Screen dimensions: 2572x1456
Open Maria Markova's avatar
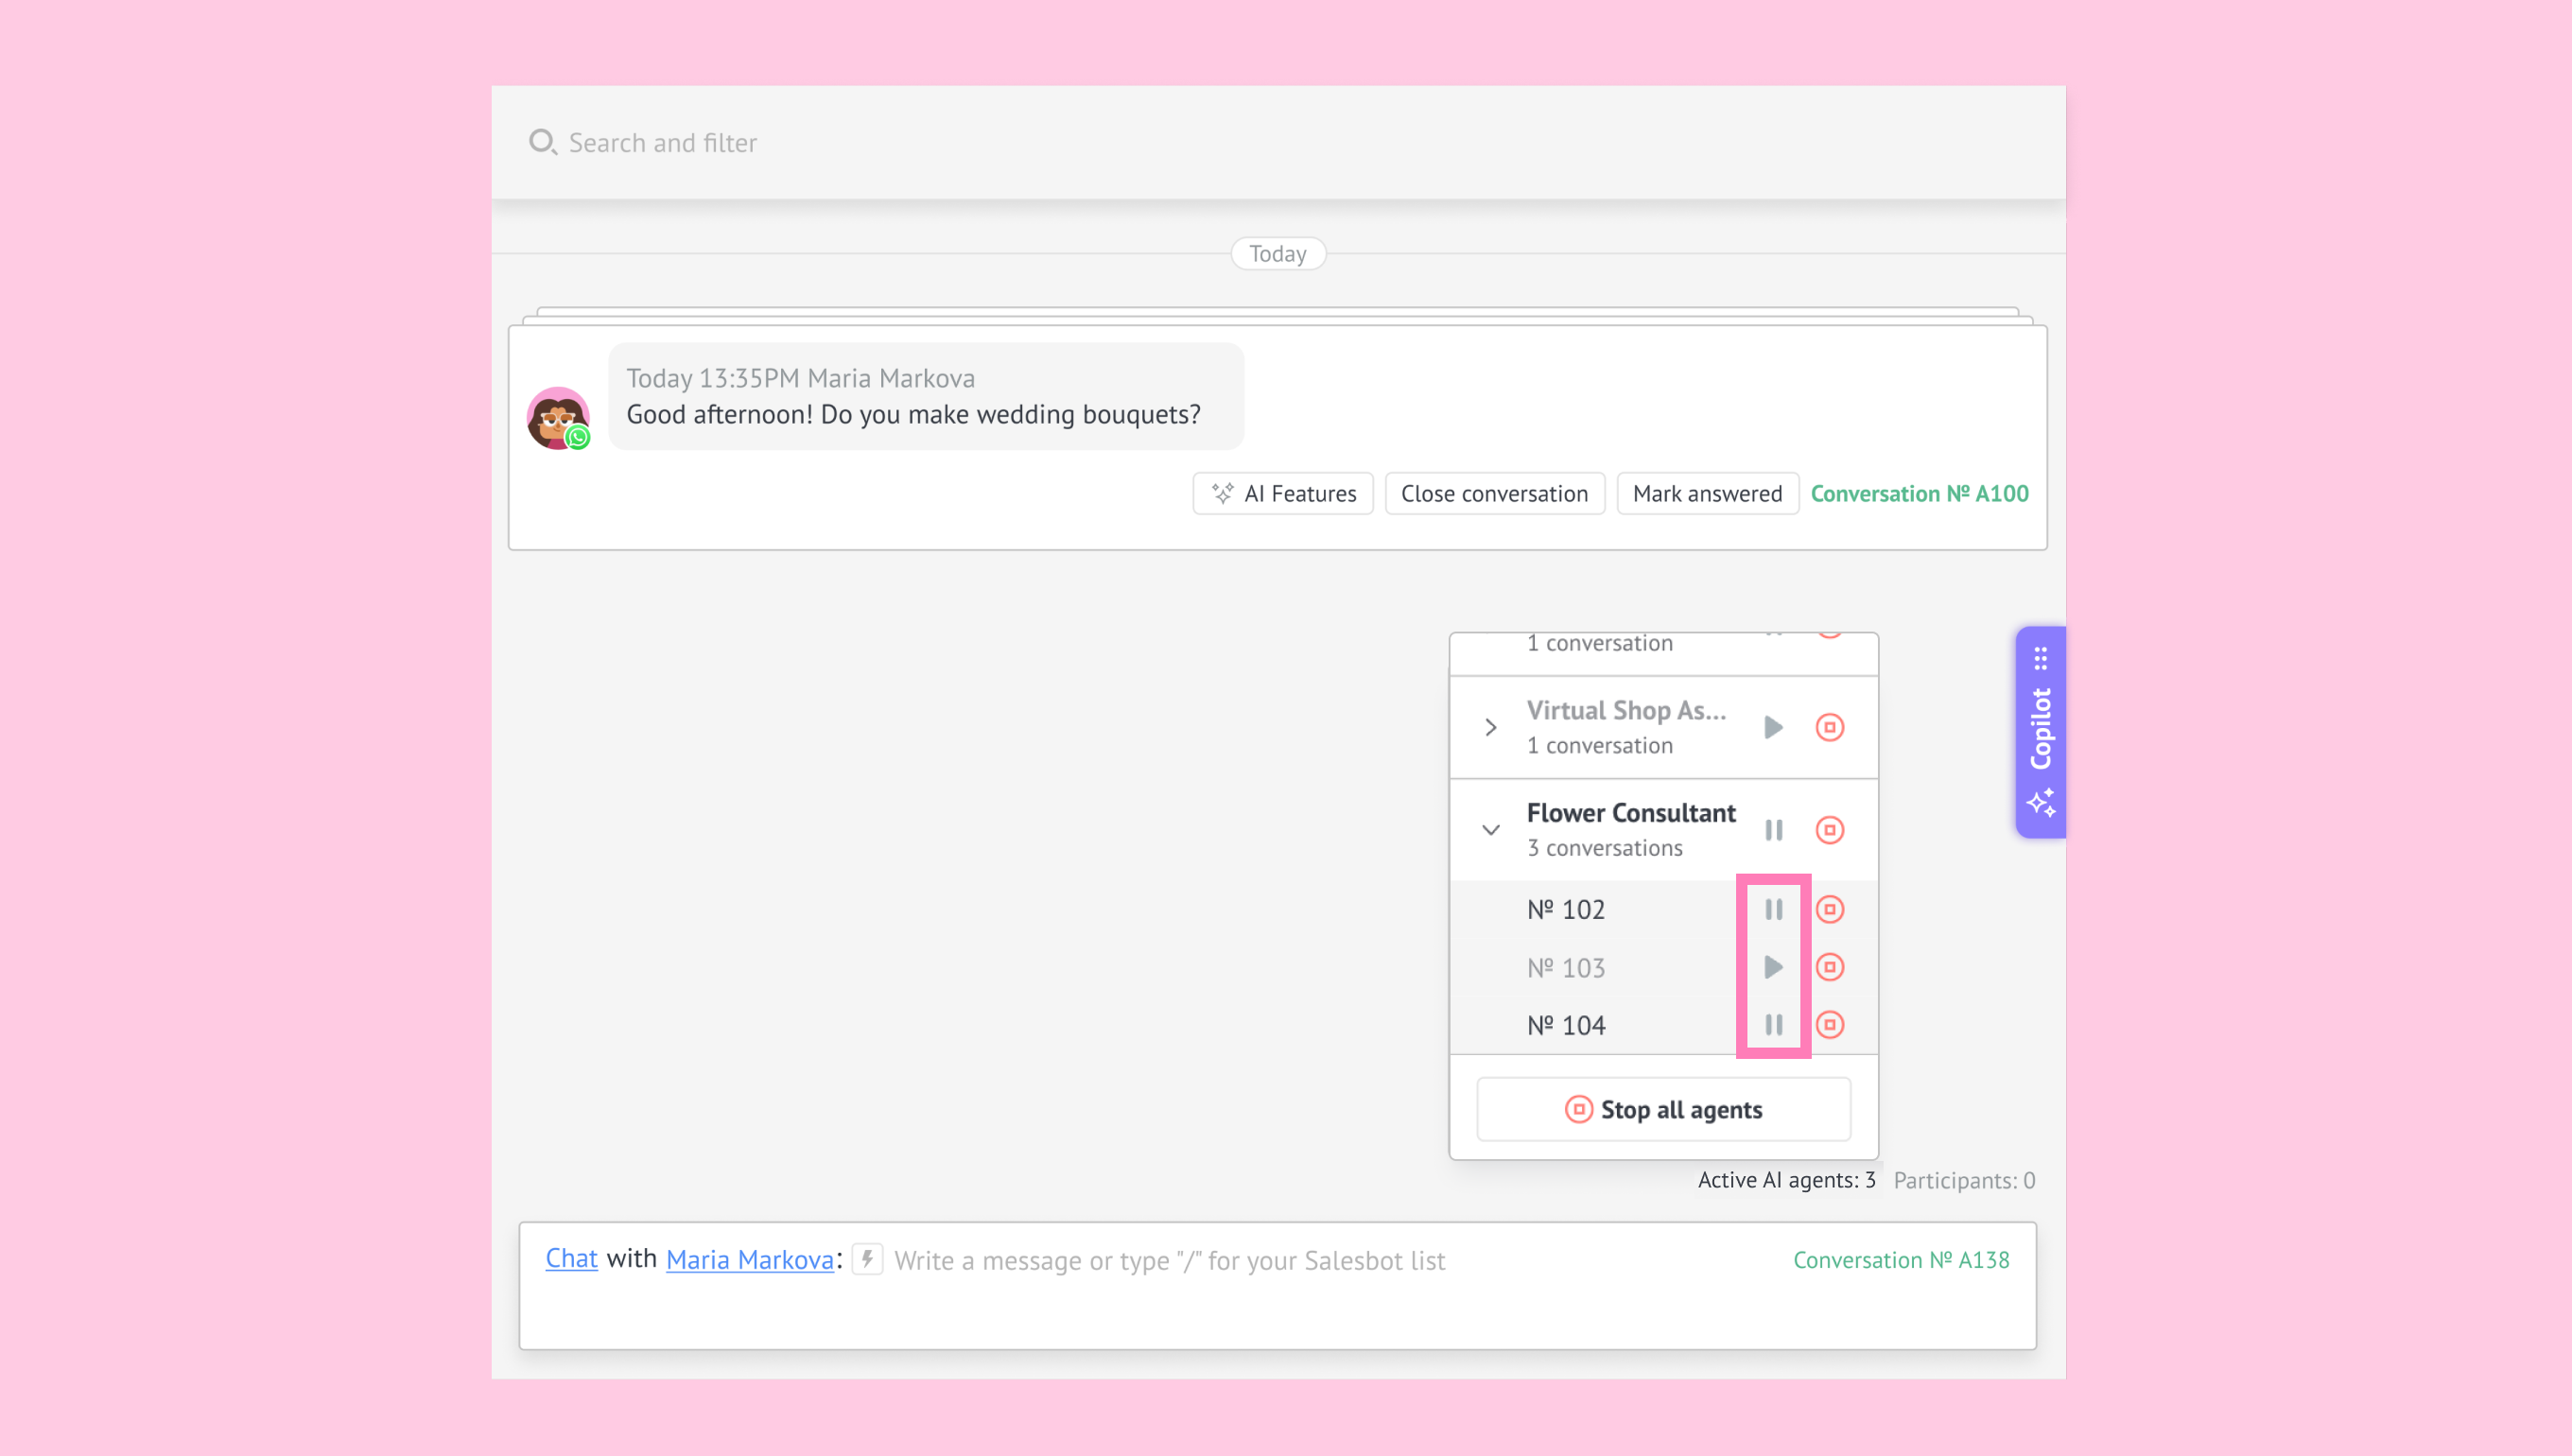(558, 418)
